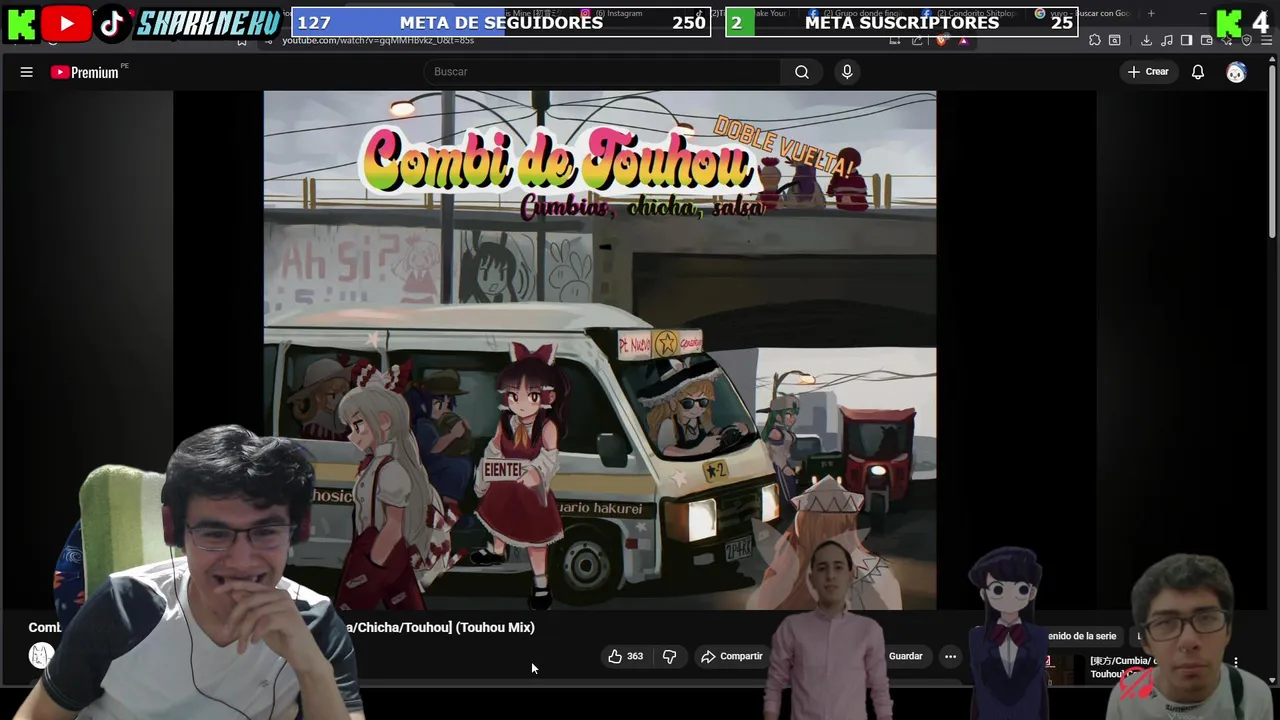Click the '(Touhou Mix)' video title text
Viewport: 1280px width, 720px height.
point(495,627)
